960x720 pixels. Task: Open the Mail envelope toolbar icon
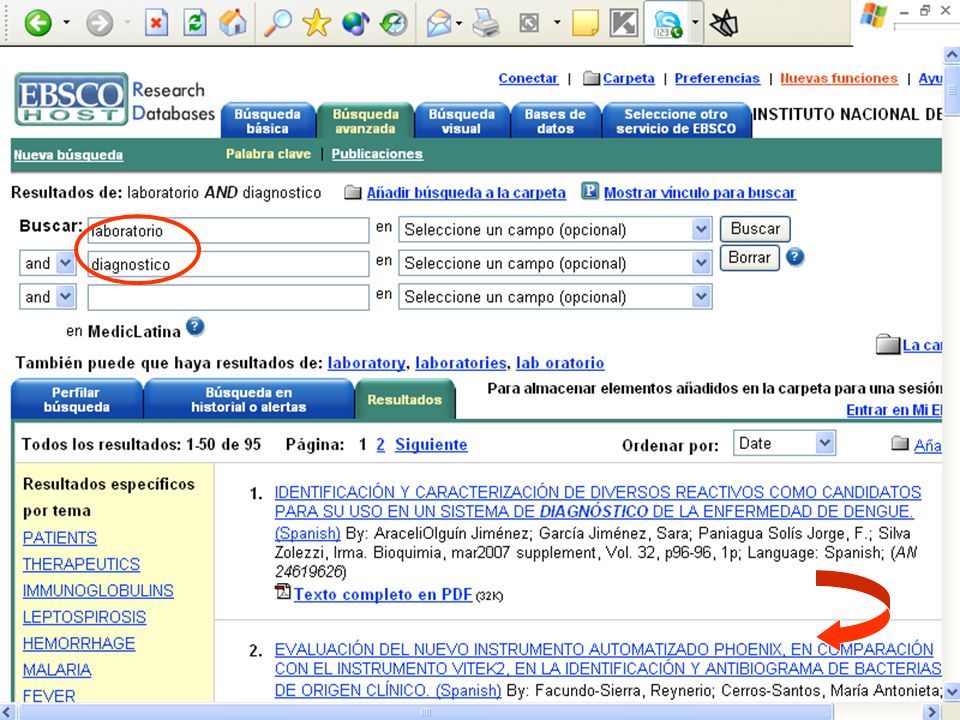click(438, 24)
